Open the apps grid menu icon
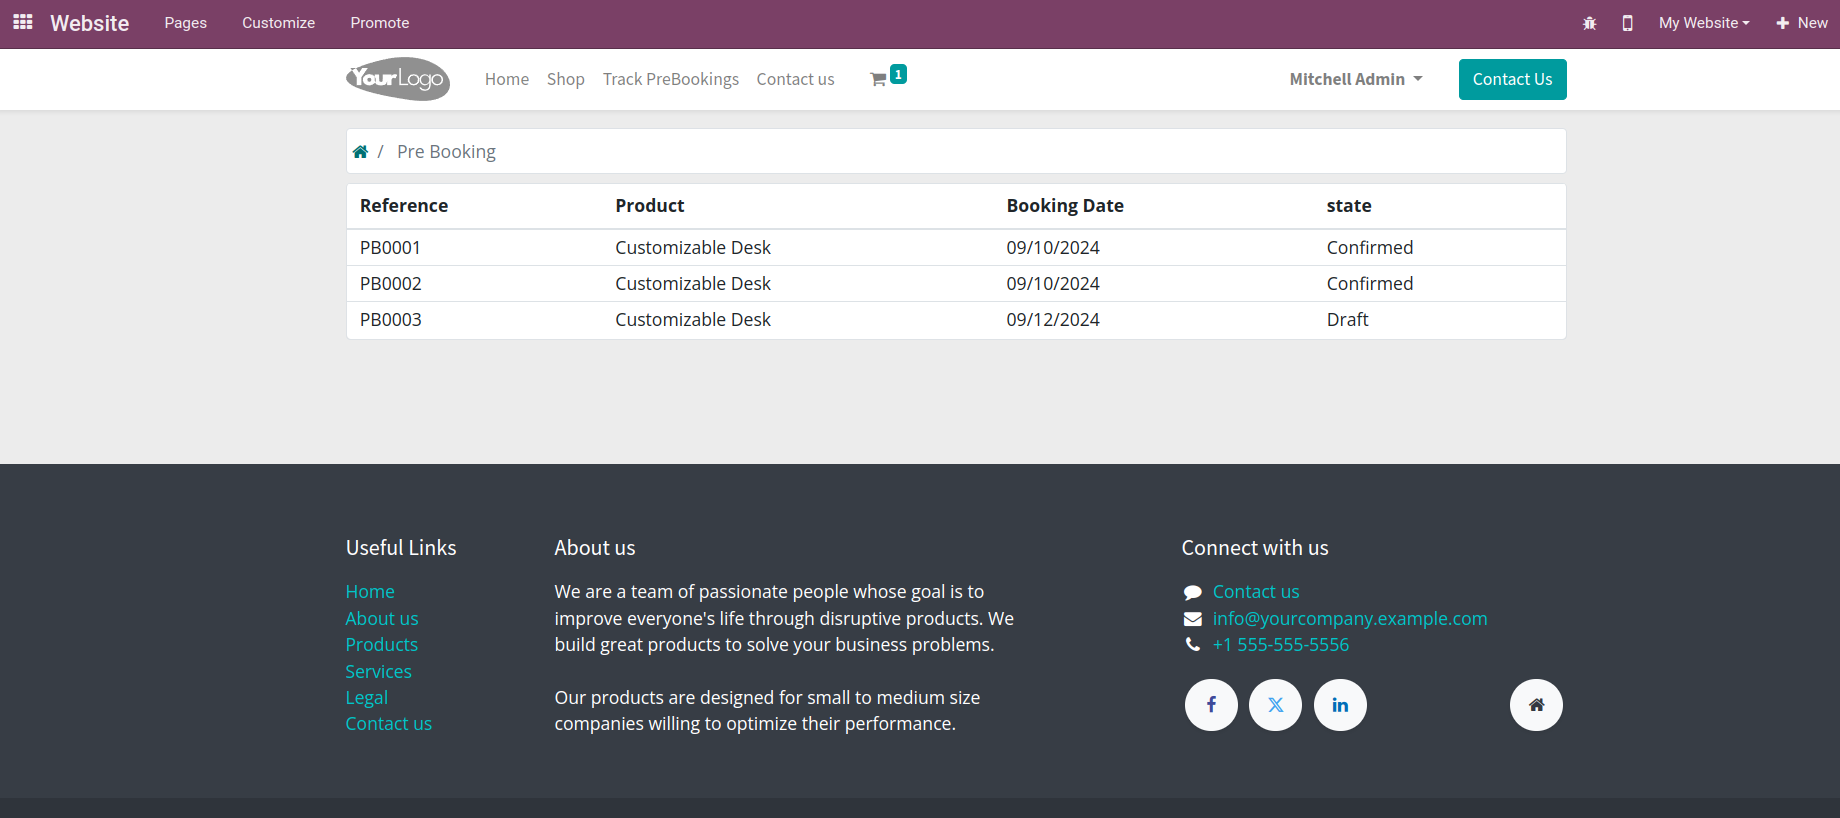The width and height of the screenshot is (1840, 818). coord(23,22)
